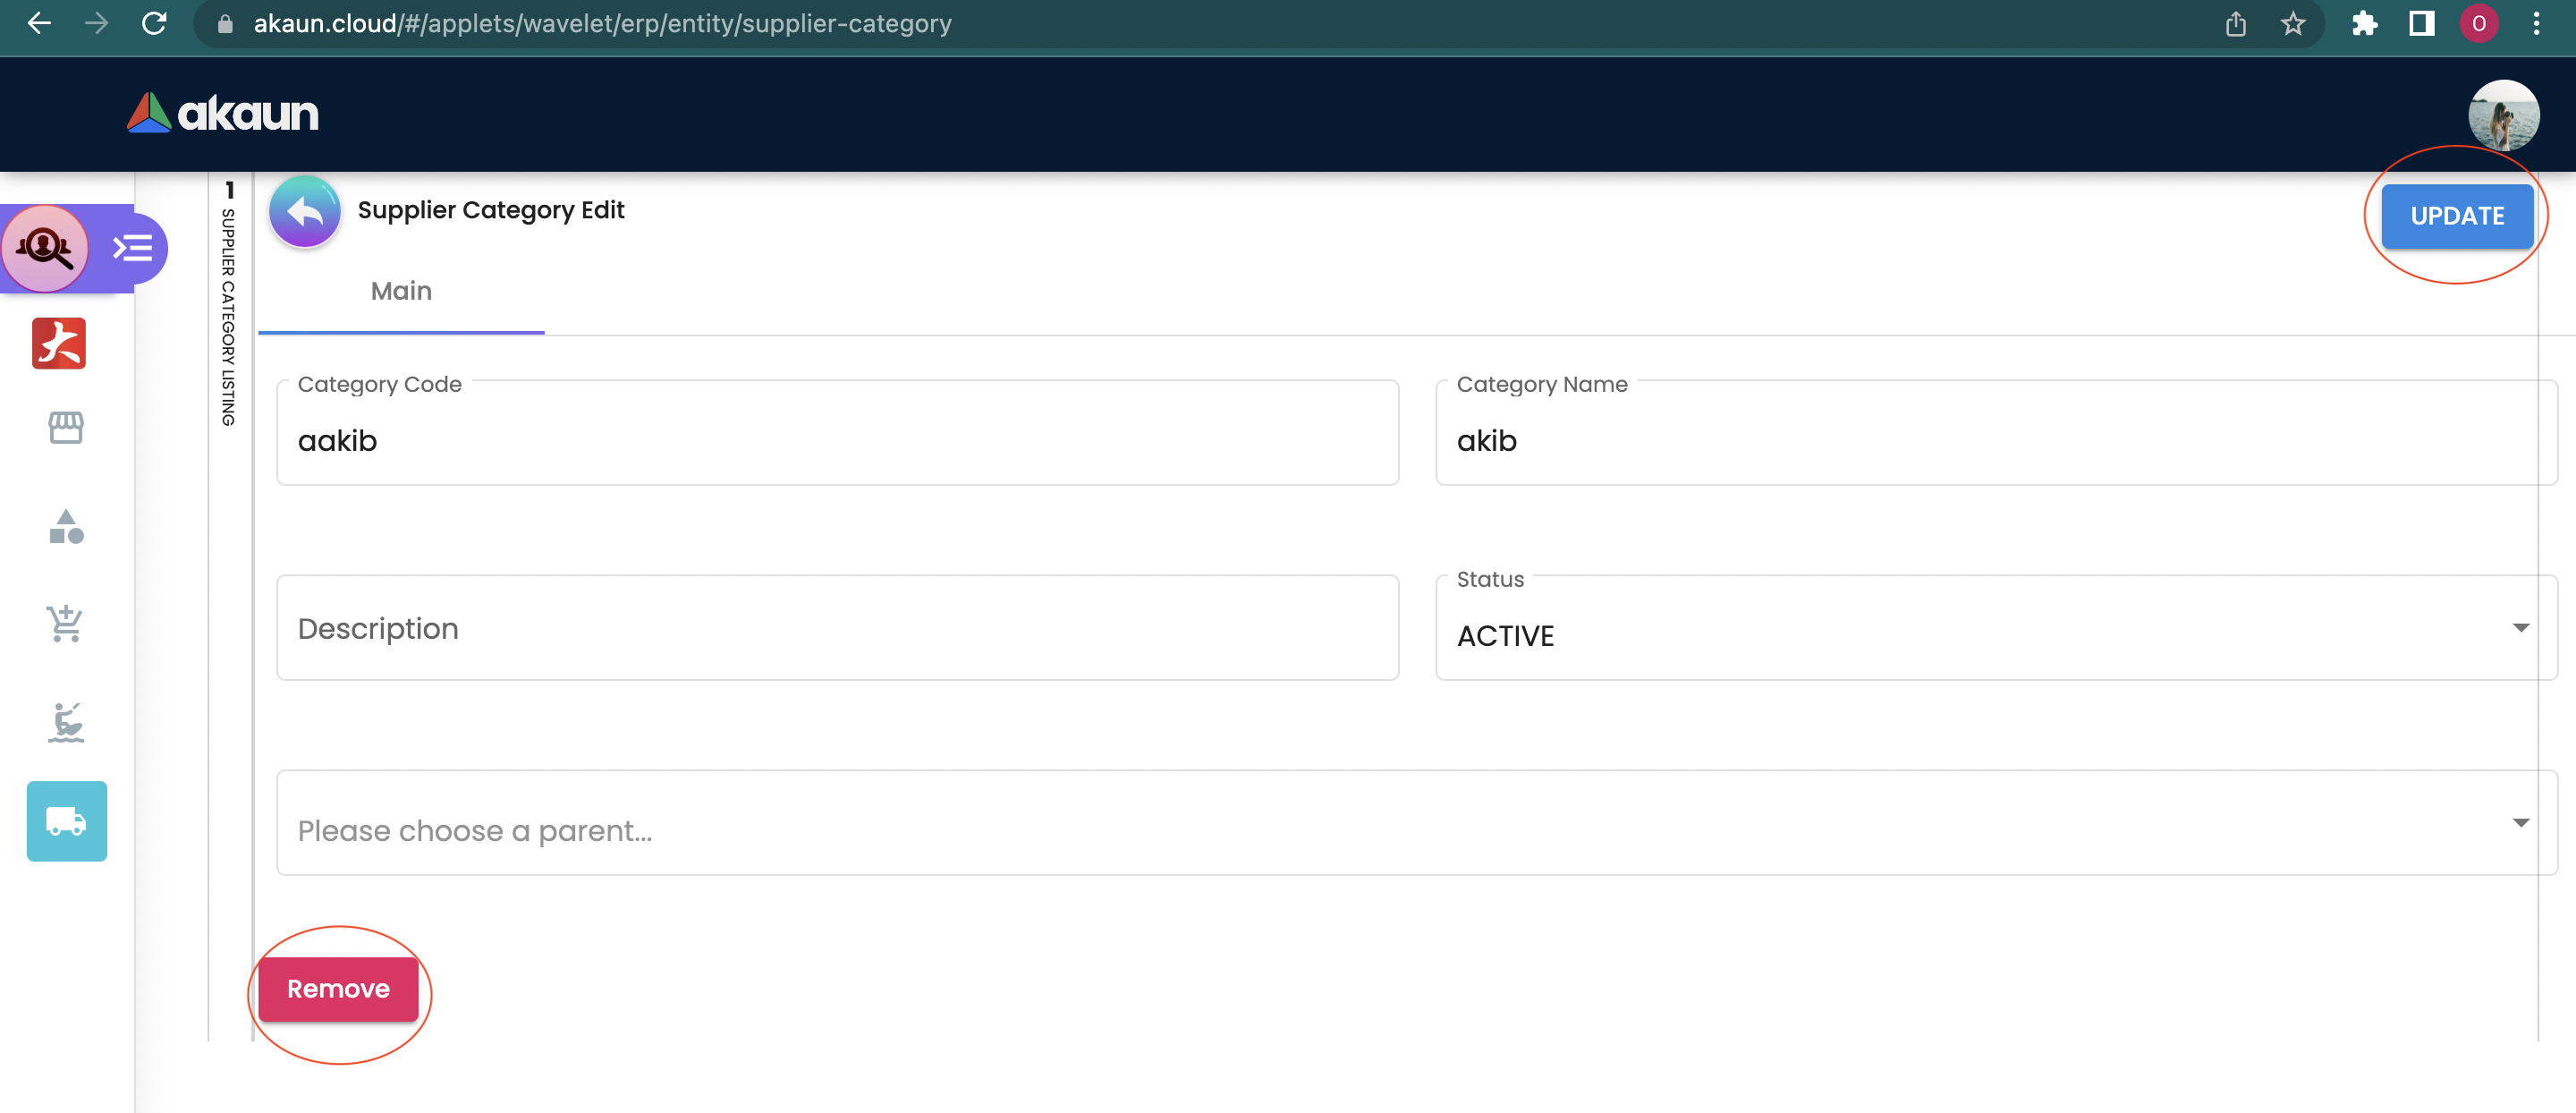Viewport: 2576px width, 1113px height.
Task: Open the storefront applet icon
Action: tap(66, 428)
